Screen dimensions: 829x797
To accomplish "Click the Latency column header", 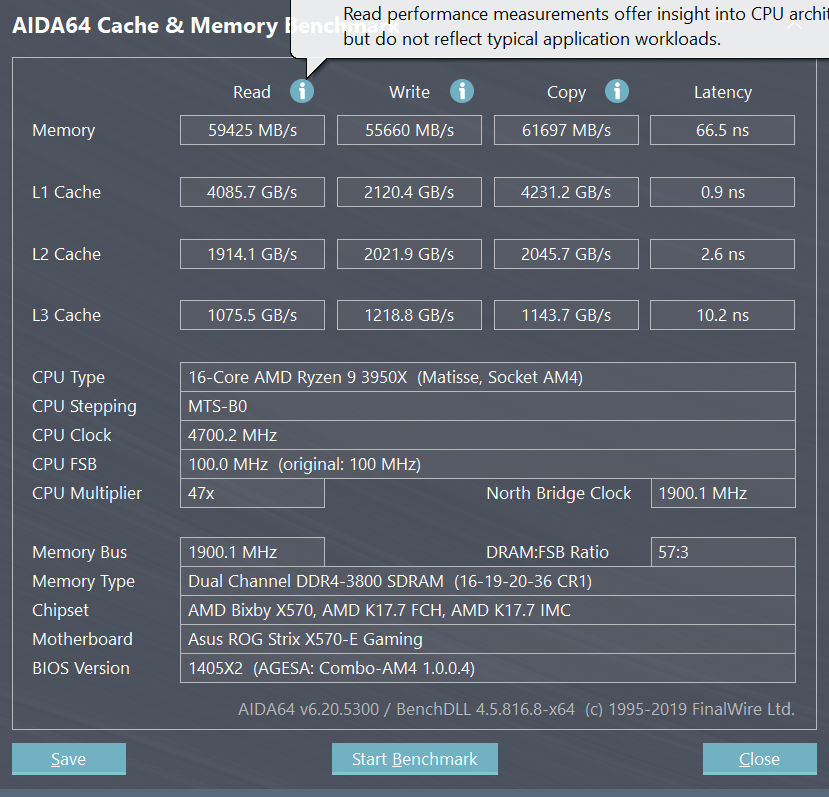I will pyautogui.click(x=723, y=93).
